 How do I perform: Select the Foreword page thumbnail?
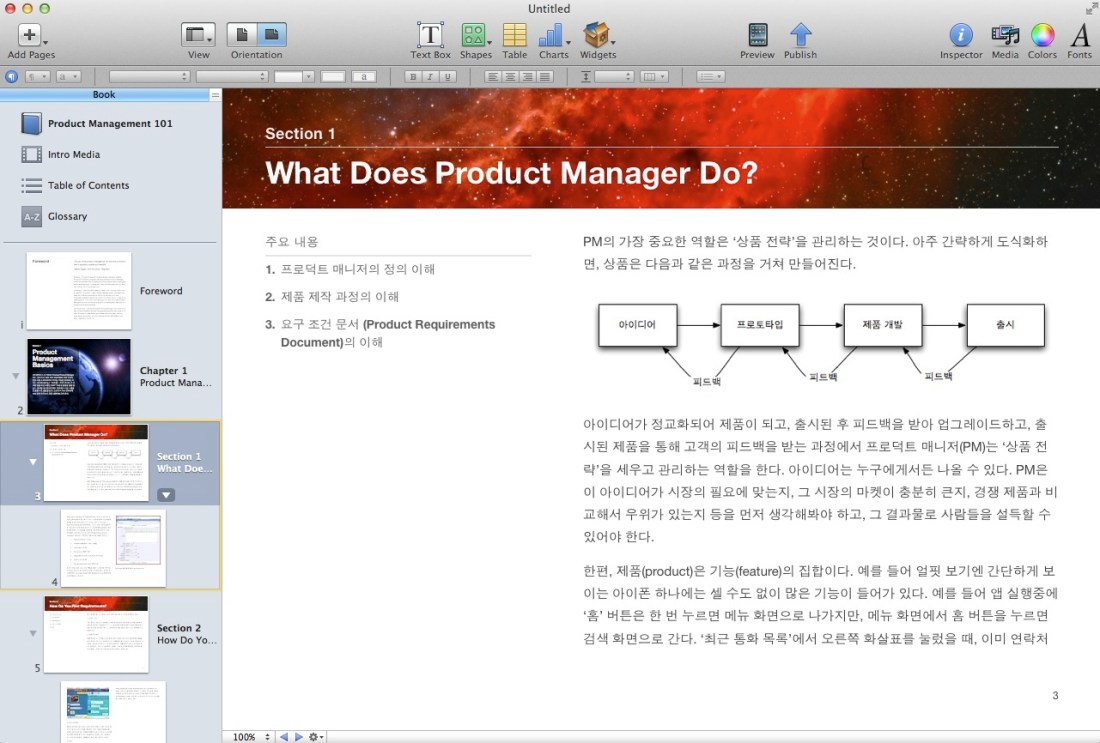(79, 291)
